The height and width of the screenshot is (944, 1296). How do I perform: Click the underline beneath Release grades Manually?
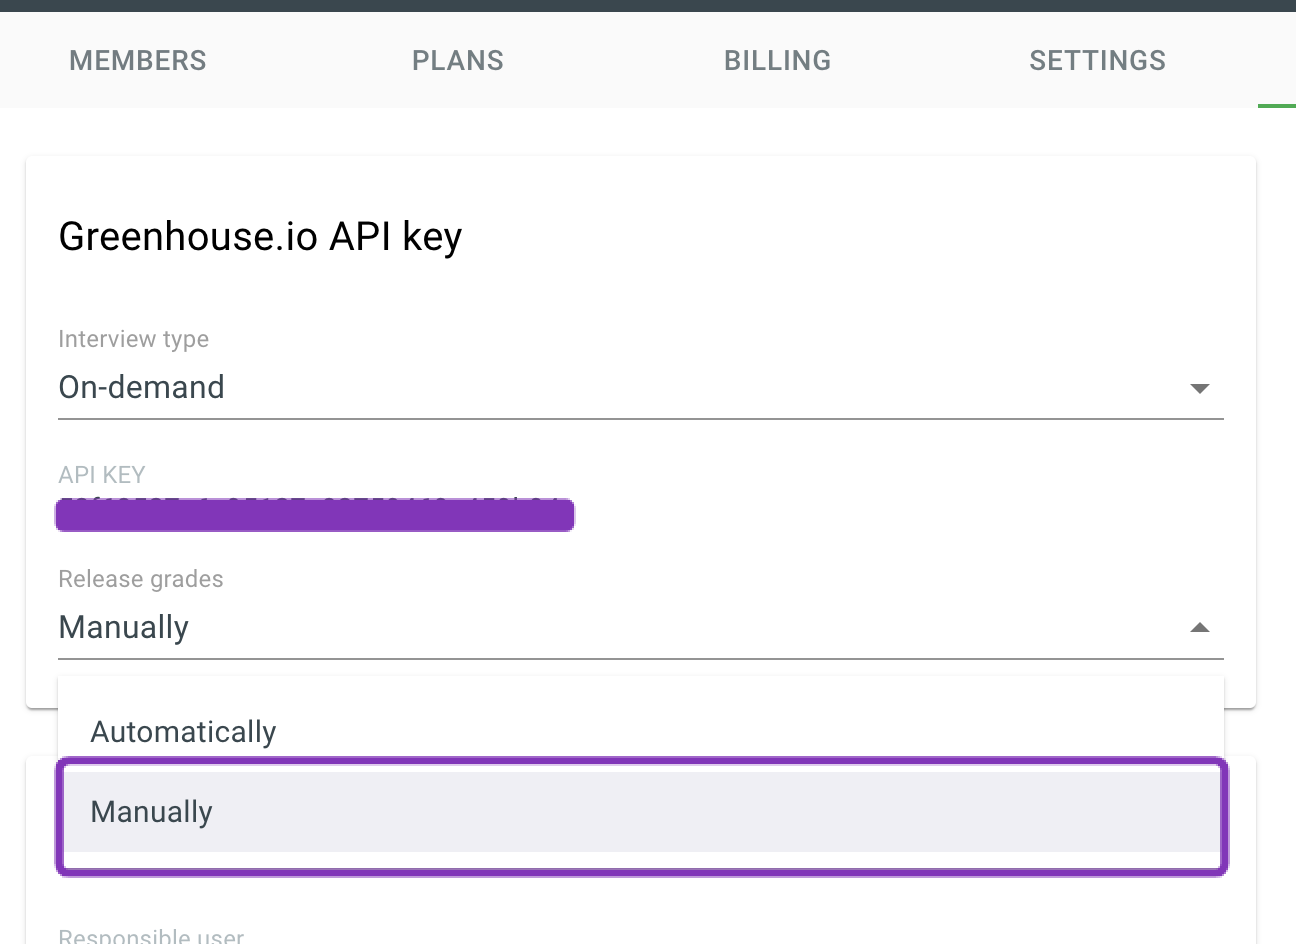coord(640,659)
